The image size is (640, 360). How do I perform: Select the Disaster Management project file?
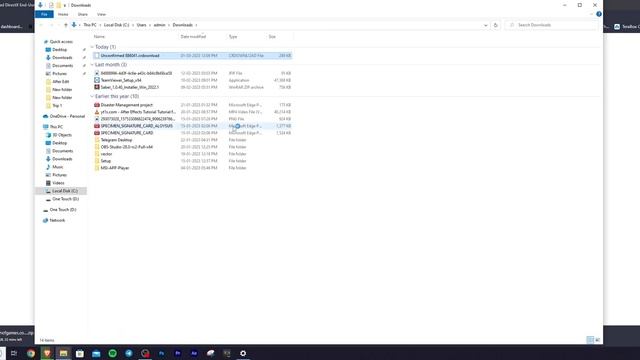[192, 105]
